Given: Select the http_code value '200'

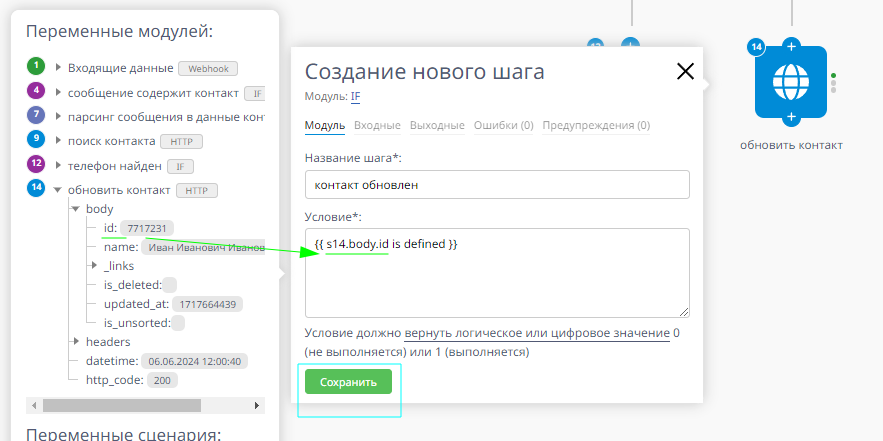Looking at the screenshot, I should pyautogui.click(x=162, y=380).
